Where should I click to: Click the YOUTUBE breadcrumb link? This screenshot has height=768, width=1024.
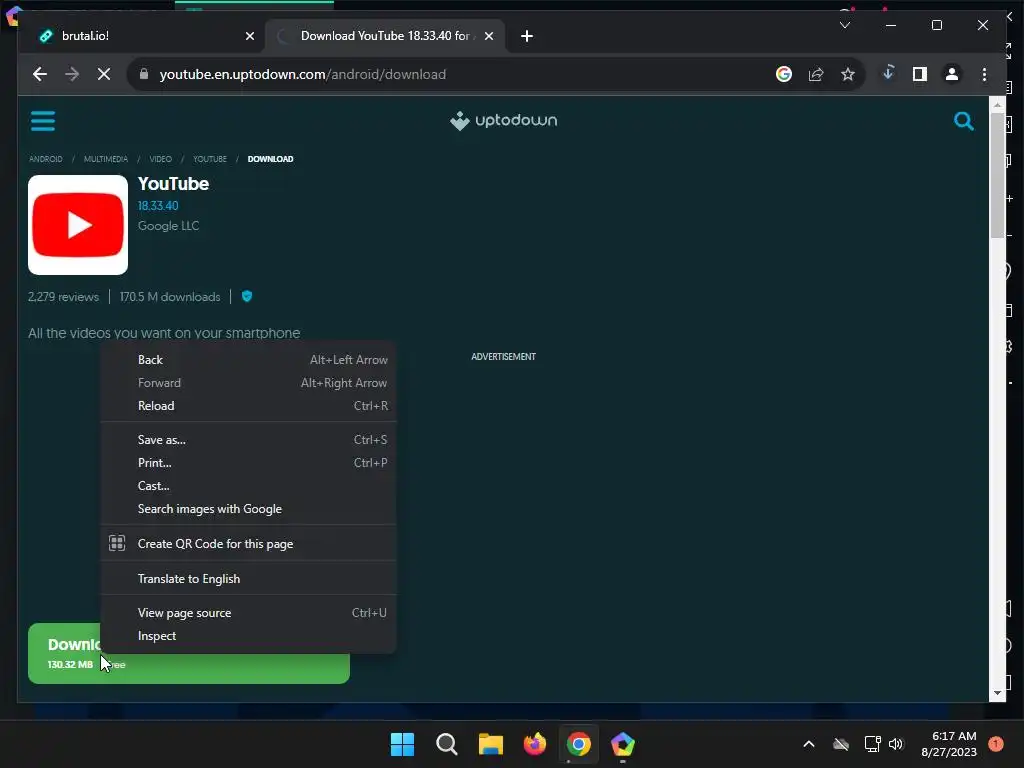point(210,159)
